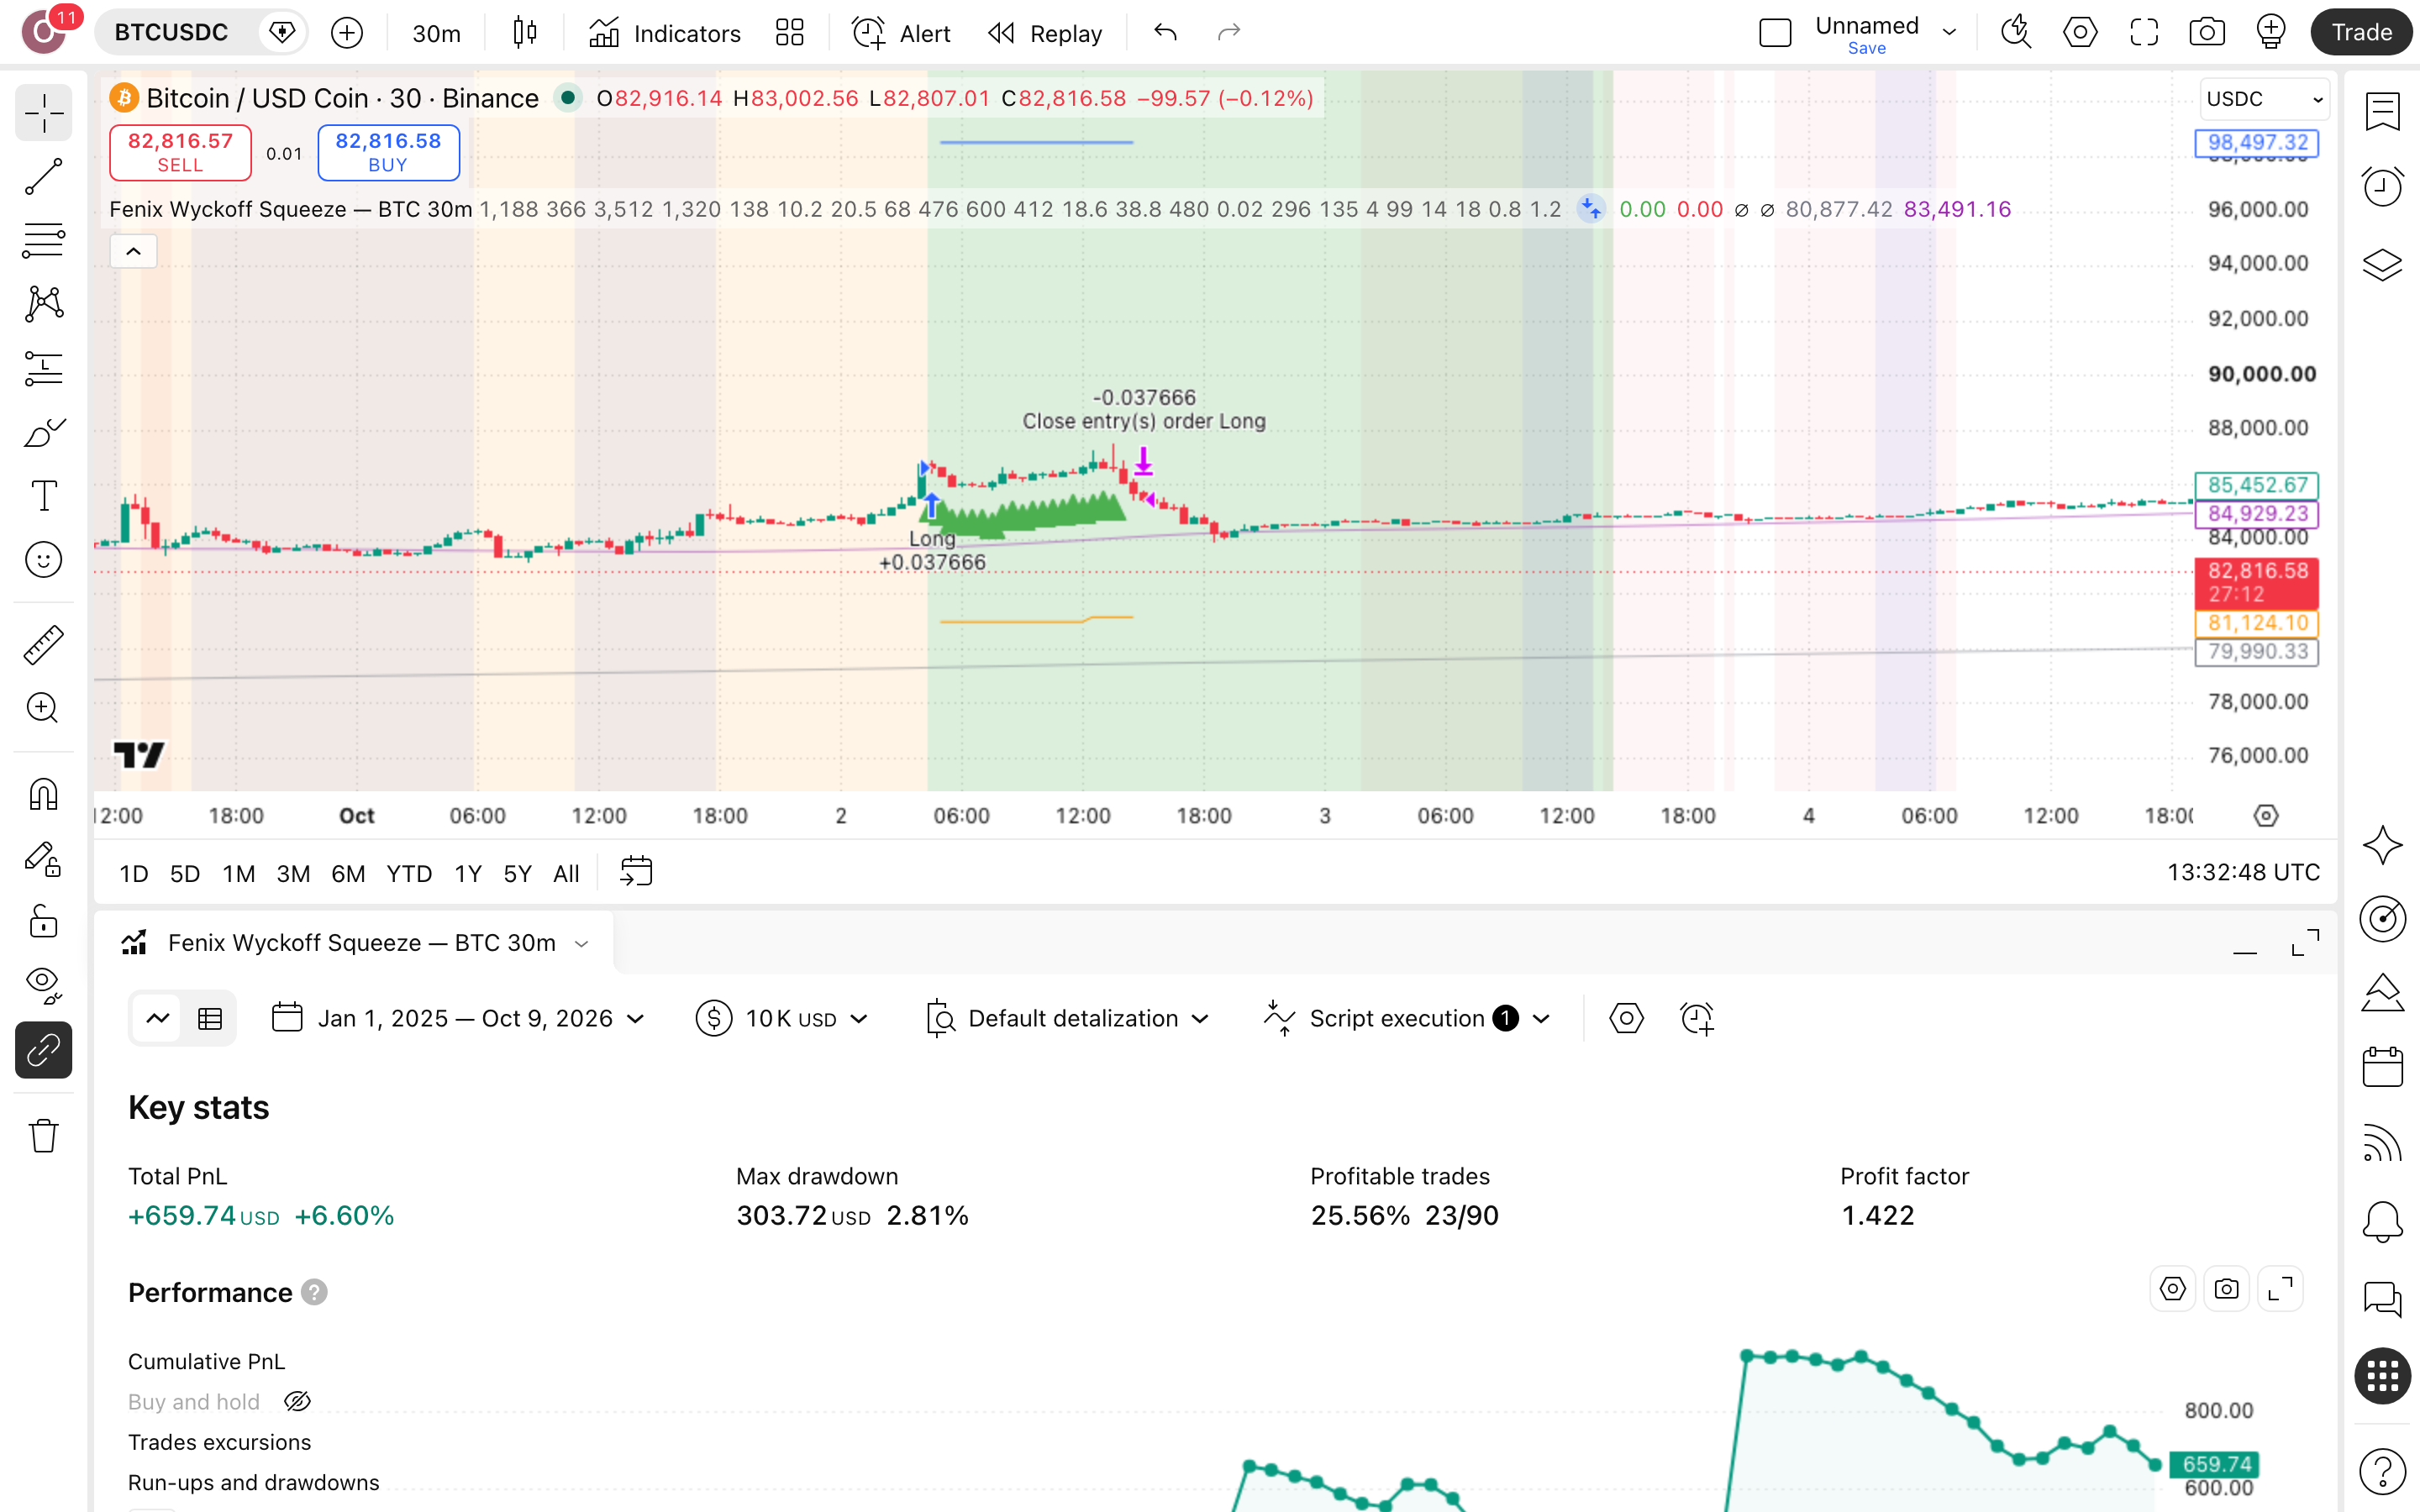Open the Script execution dropdown
Viewport: 2420px width, 1512px height.
[1407, 1018]
